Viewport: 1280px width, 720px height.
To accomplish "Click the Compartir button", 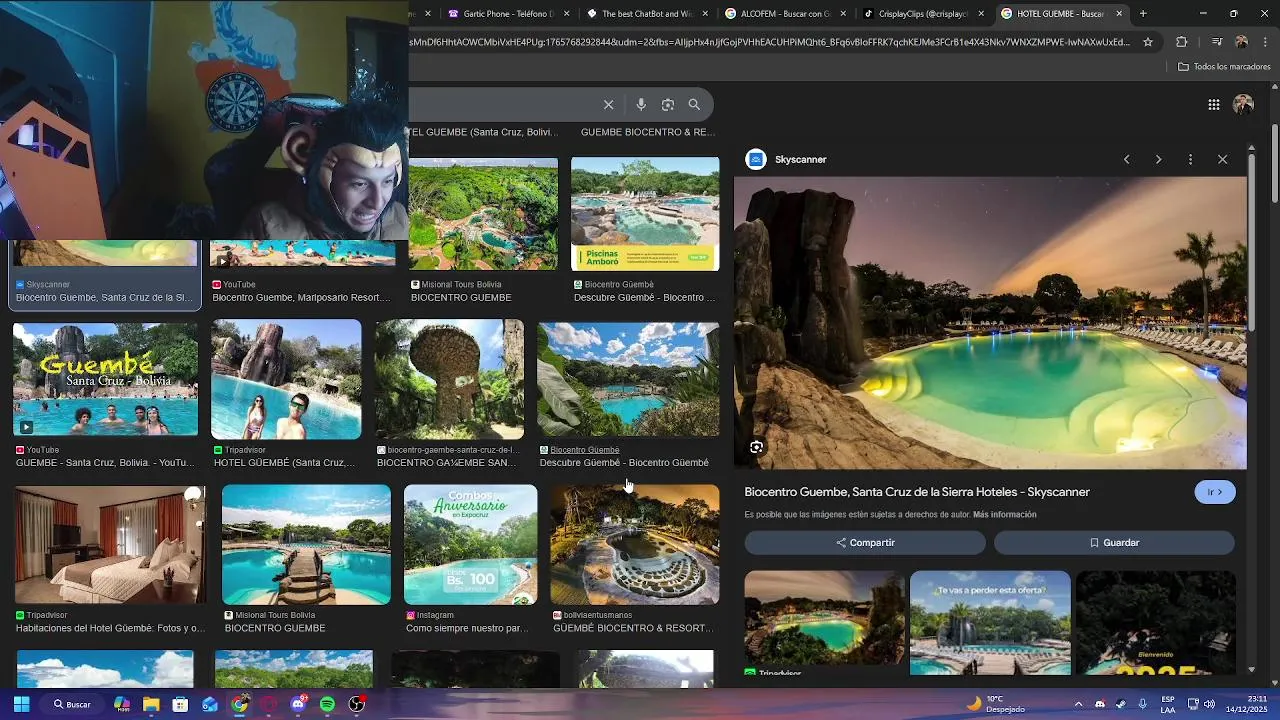I will [x=865, y=543].
